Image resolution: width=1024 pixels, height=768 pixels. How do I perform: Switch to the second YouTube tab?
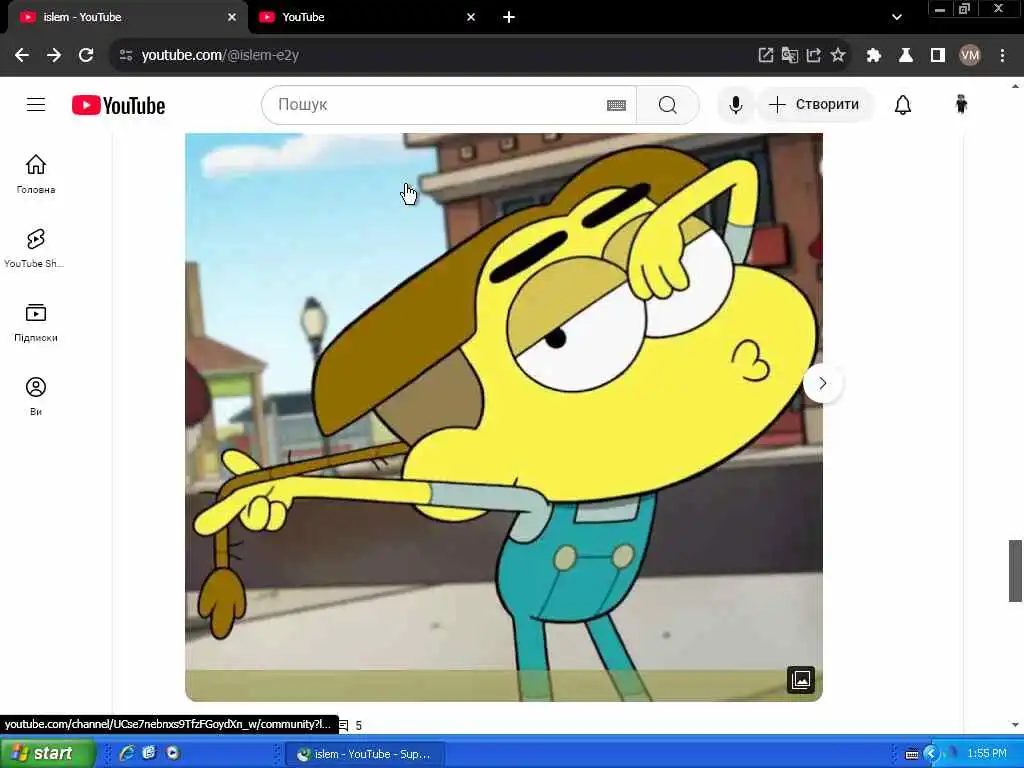pyautogui.click(x=369, y=17)
